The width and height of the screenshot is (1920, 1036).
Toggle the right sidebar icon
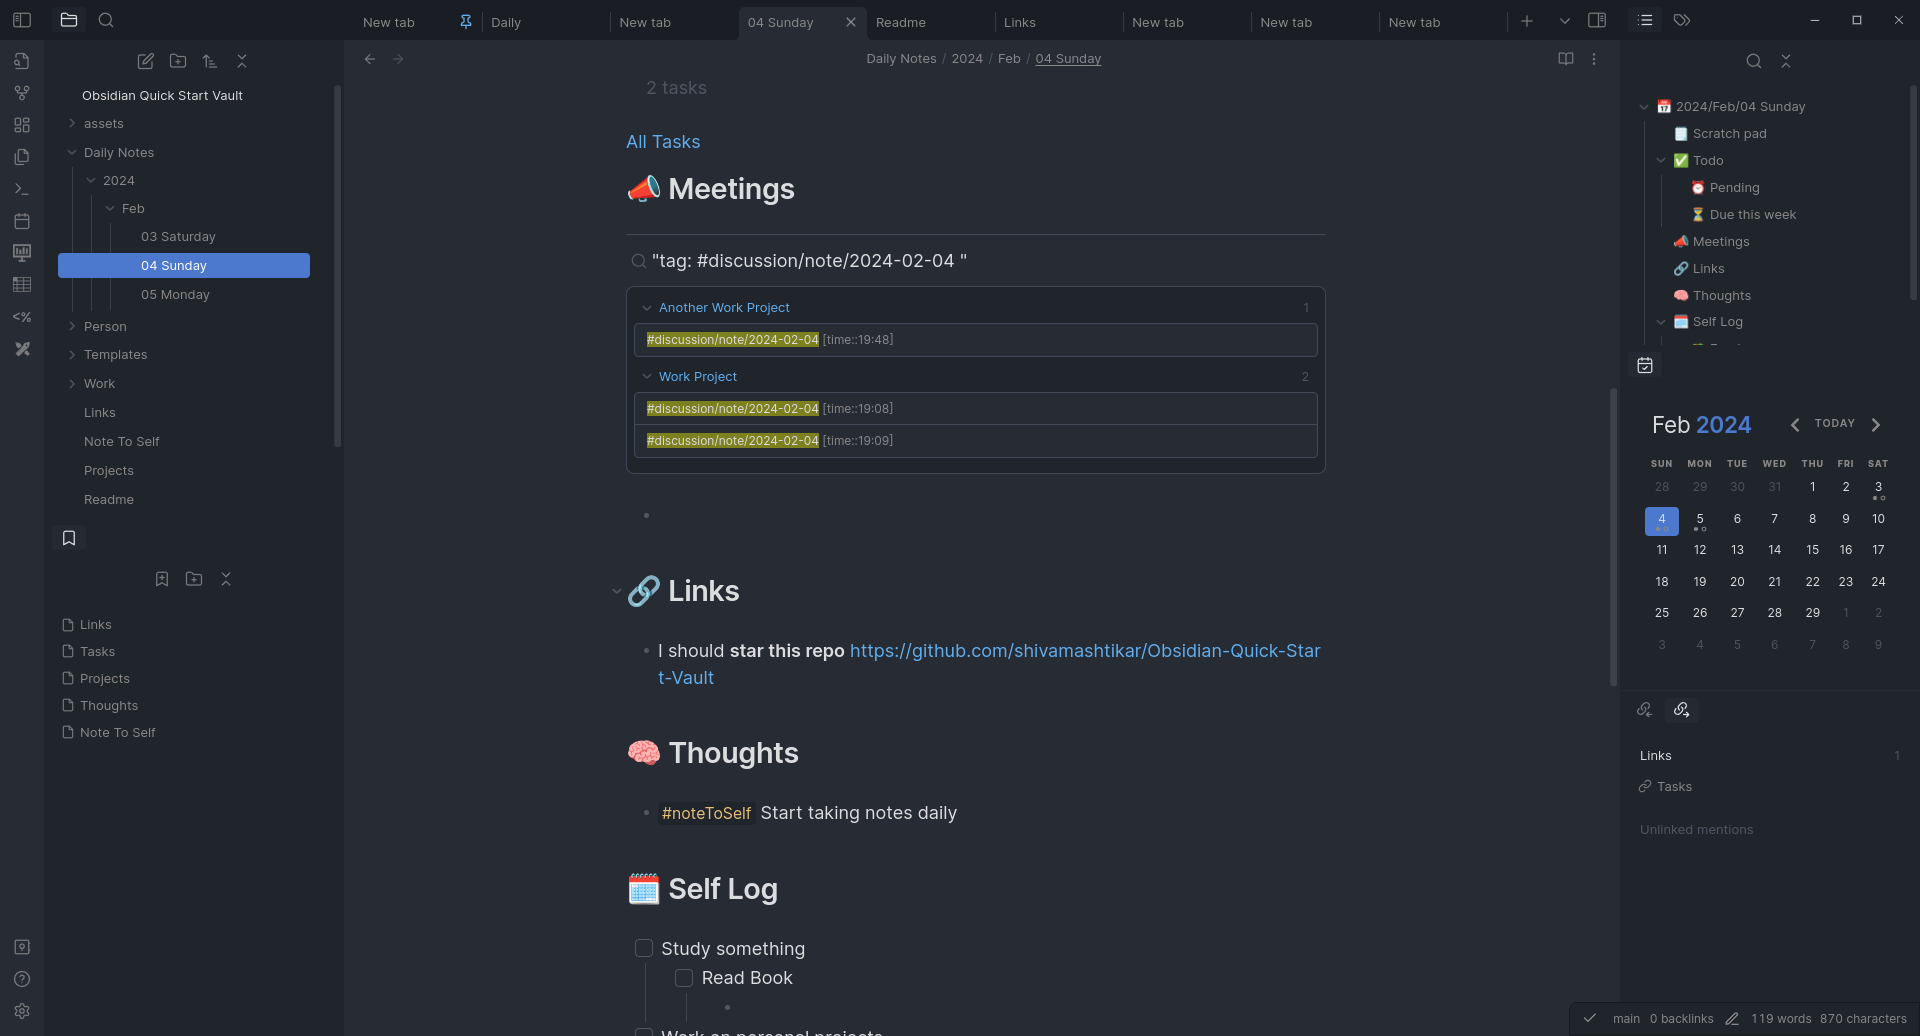(1597, 20)
